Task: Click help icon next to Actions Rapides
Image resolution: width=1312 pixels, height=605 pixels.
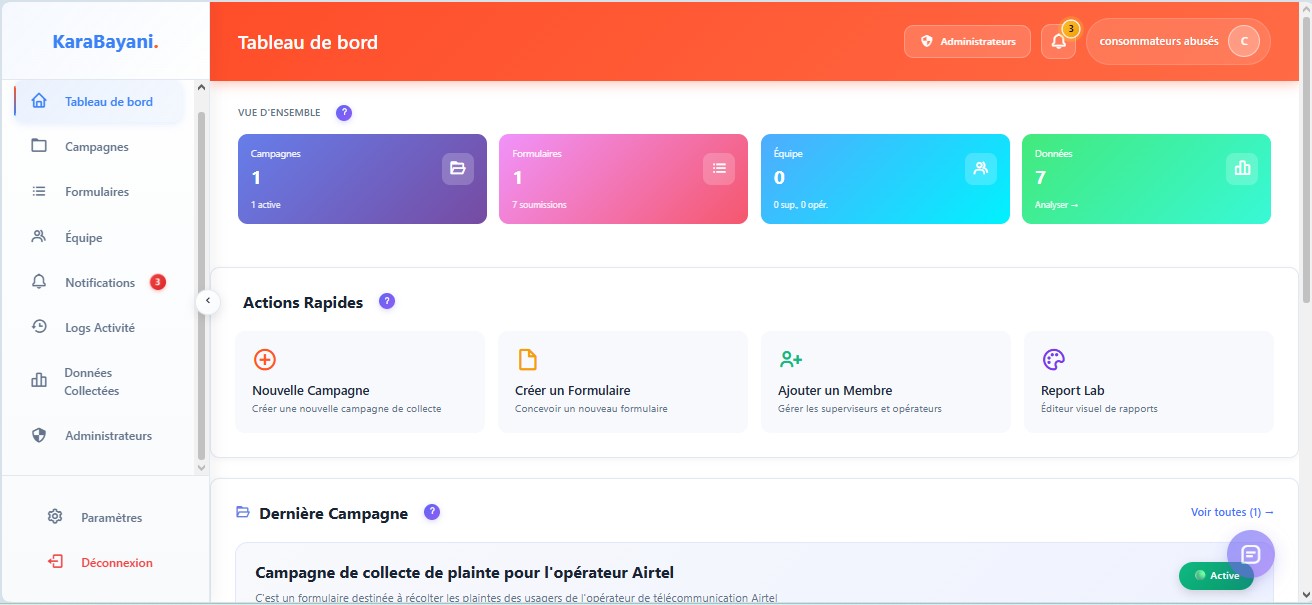Action: (387, 301)
